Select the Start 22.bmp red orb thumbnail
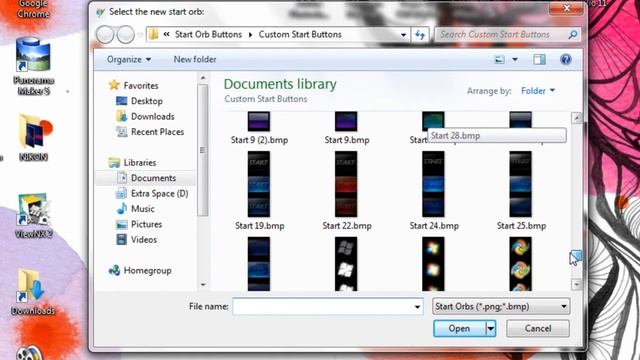 (346, 184)
